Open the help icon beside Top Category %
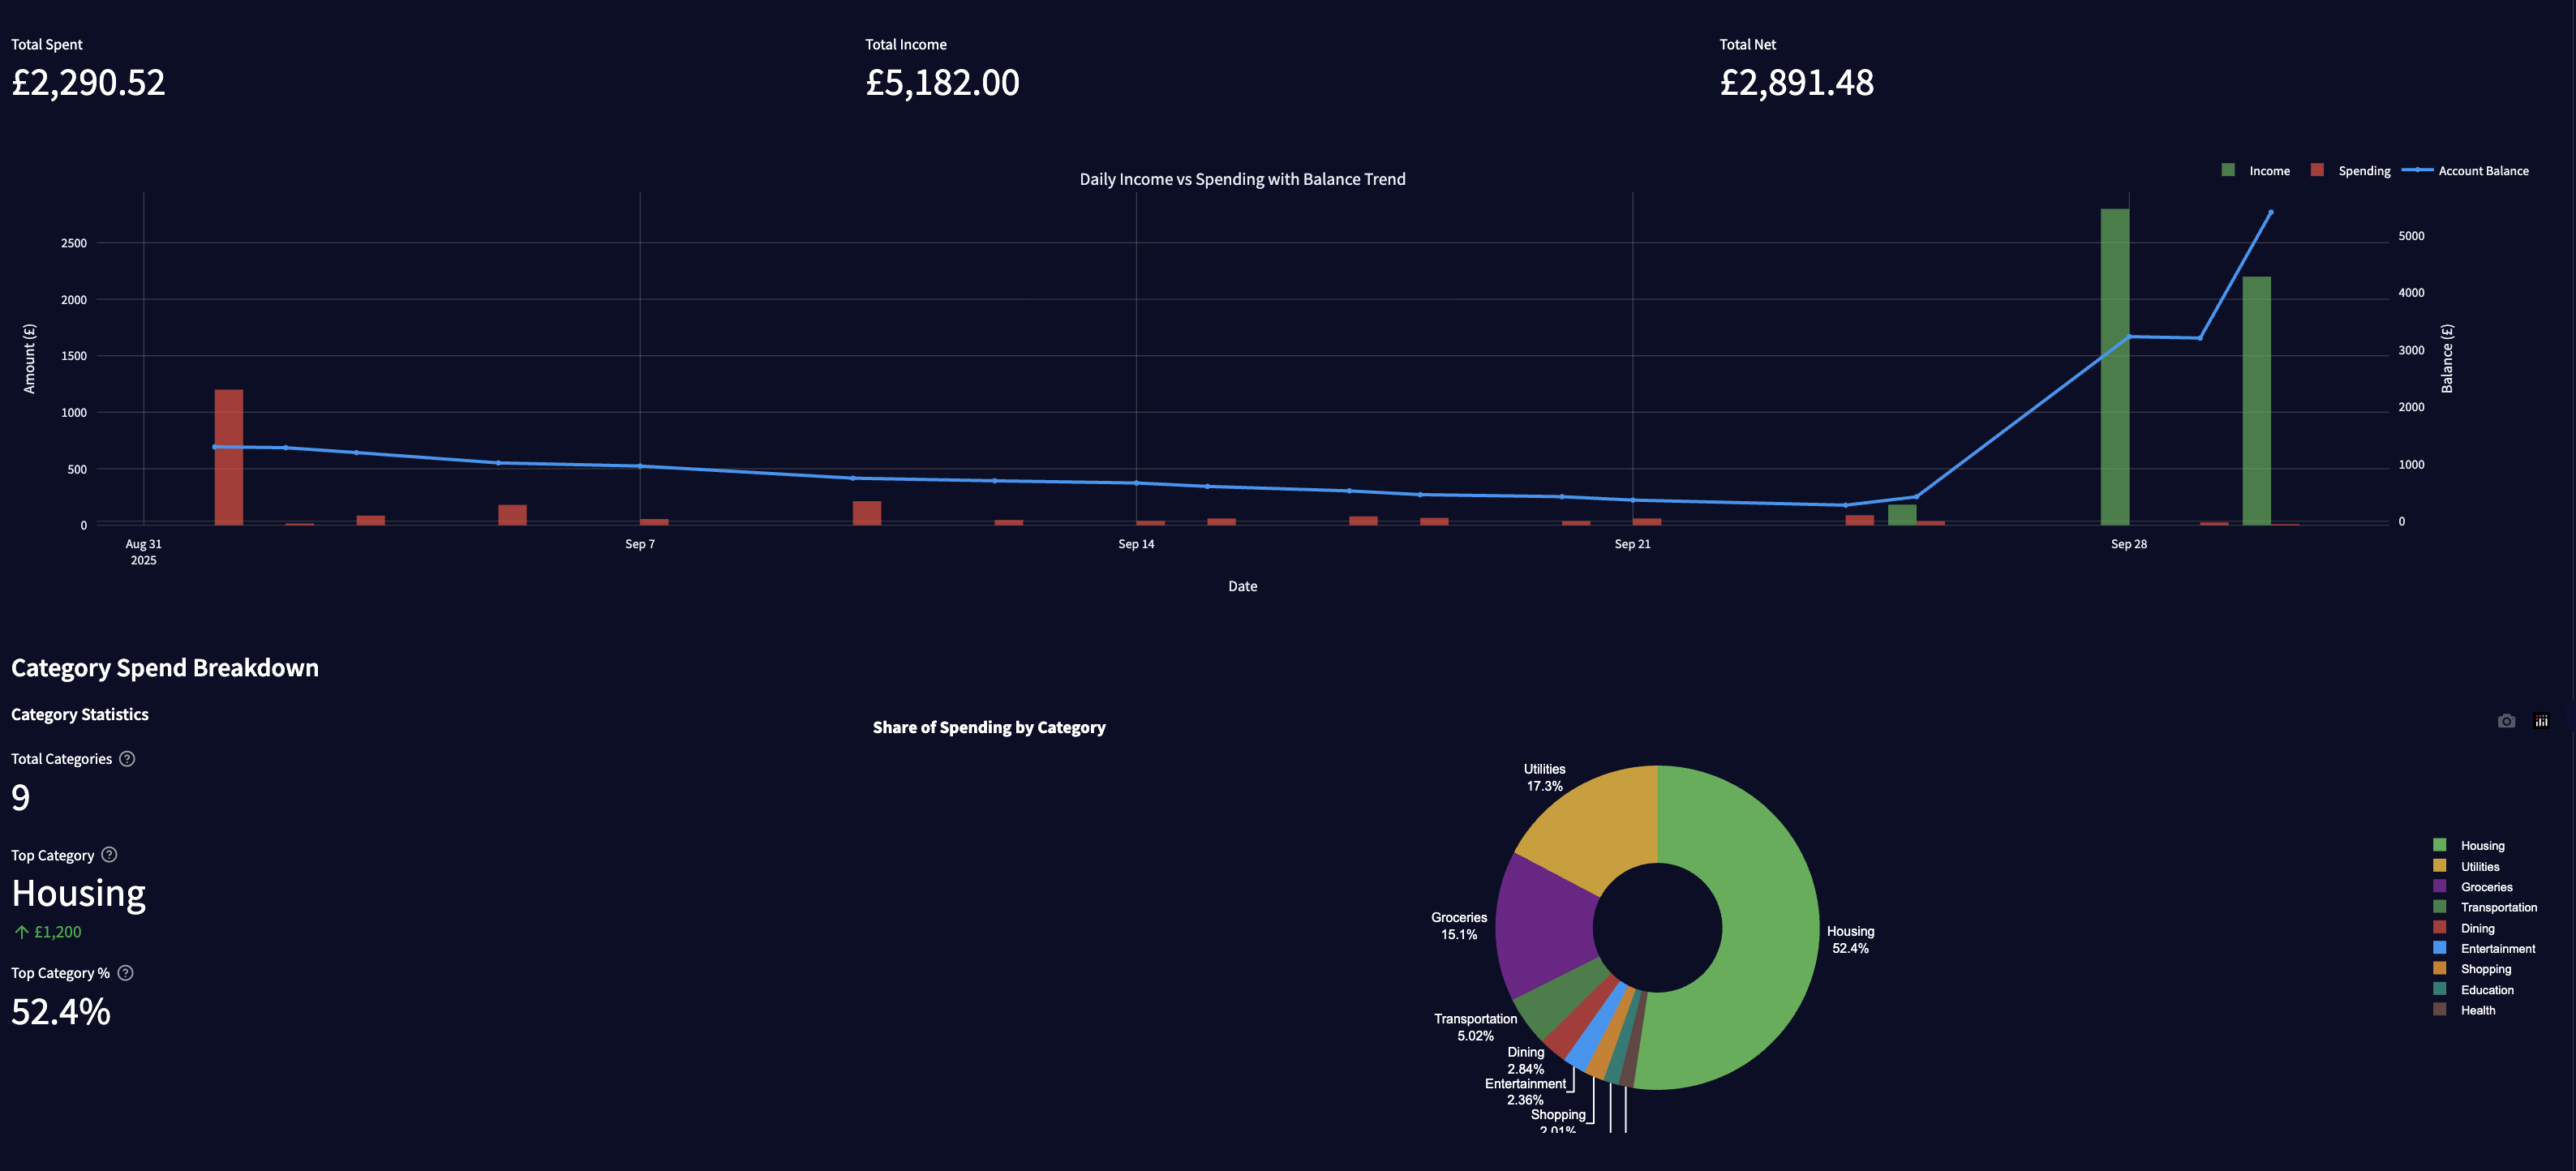Viewport: 2576px width, 1171px height. 125,972
